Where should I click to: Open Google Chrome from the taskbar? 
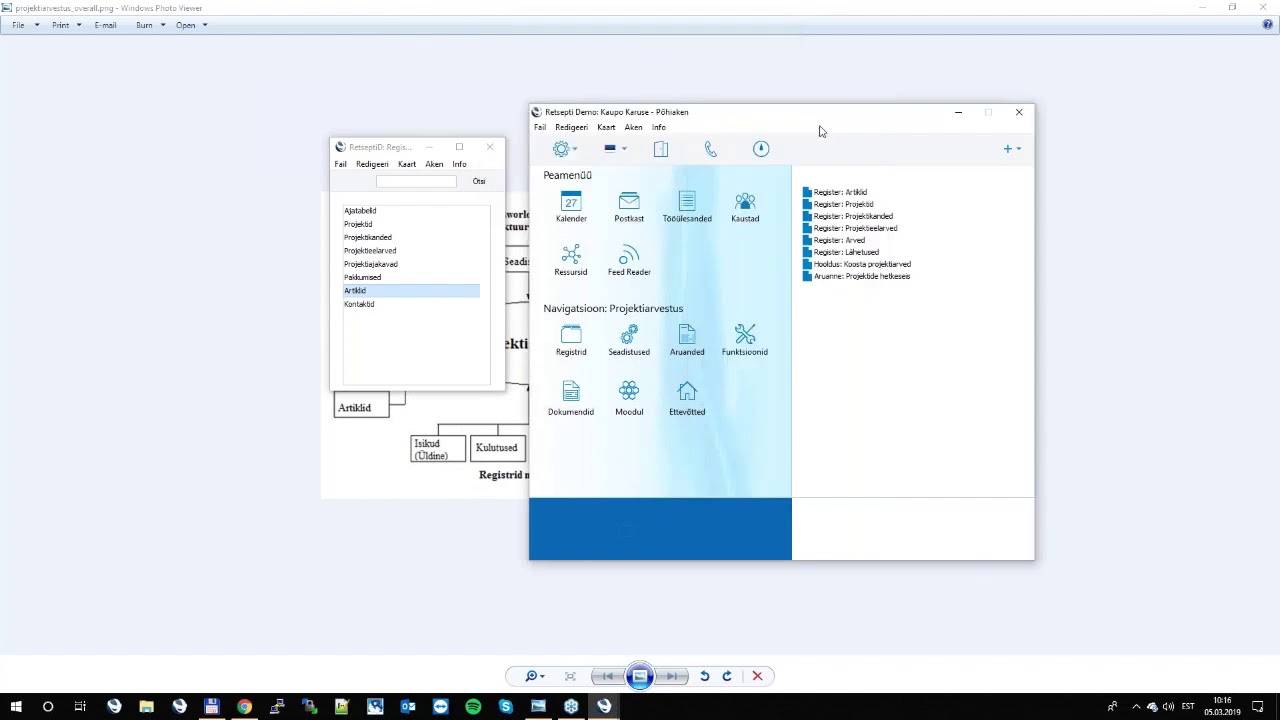point(244,707)
